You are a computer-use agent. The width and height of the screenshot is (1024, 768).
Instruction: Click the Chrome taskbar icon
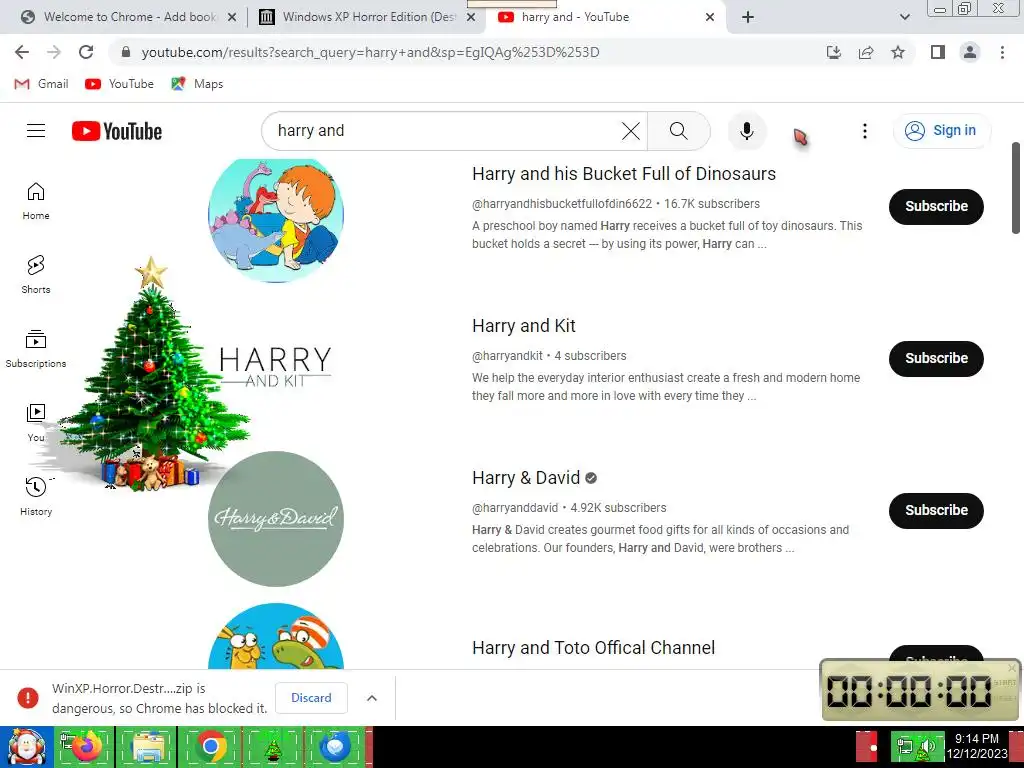coord(210,746)
